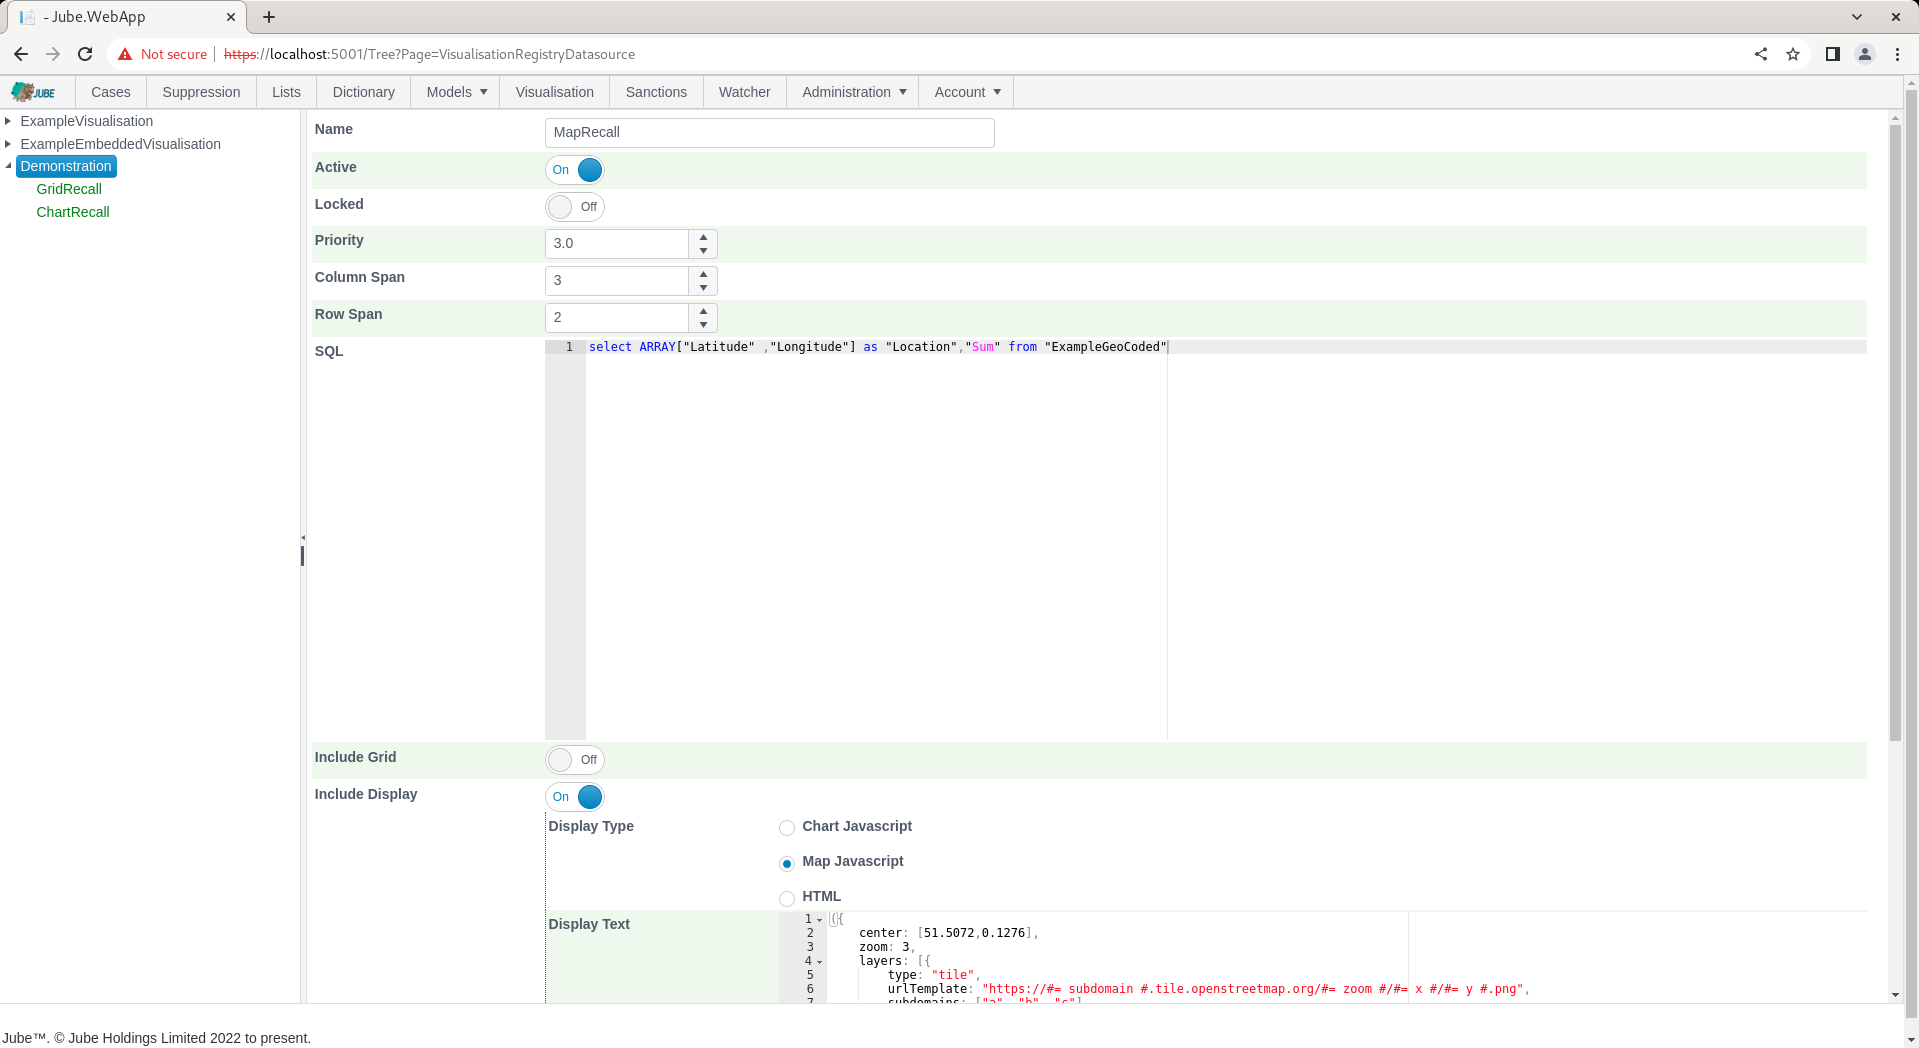
Task: Open the Account dropdown menu
Action: click(x=967, y=92)
